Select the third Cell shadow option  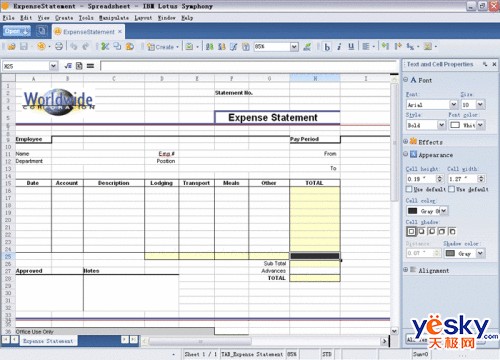(432, 231)
